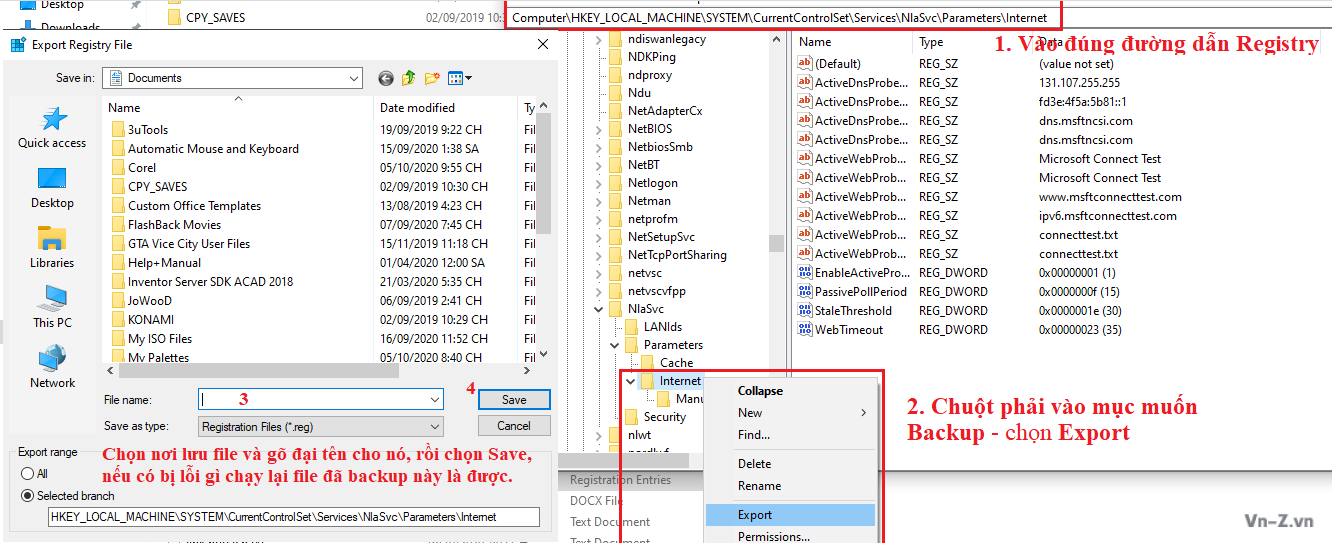Viewport: 1332px width, 543px height.
Task: Open Network in the places bar
Action: (x=52, y=368)
